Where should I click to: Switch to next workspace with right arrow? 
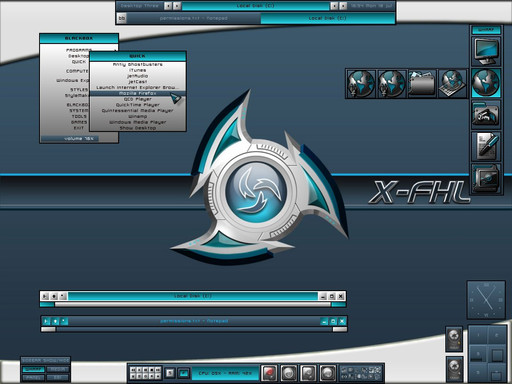click(177, 6)
